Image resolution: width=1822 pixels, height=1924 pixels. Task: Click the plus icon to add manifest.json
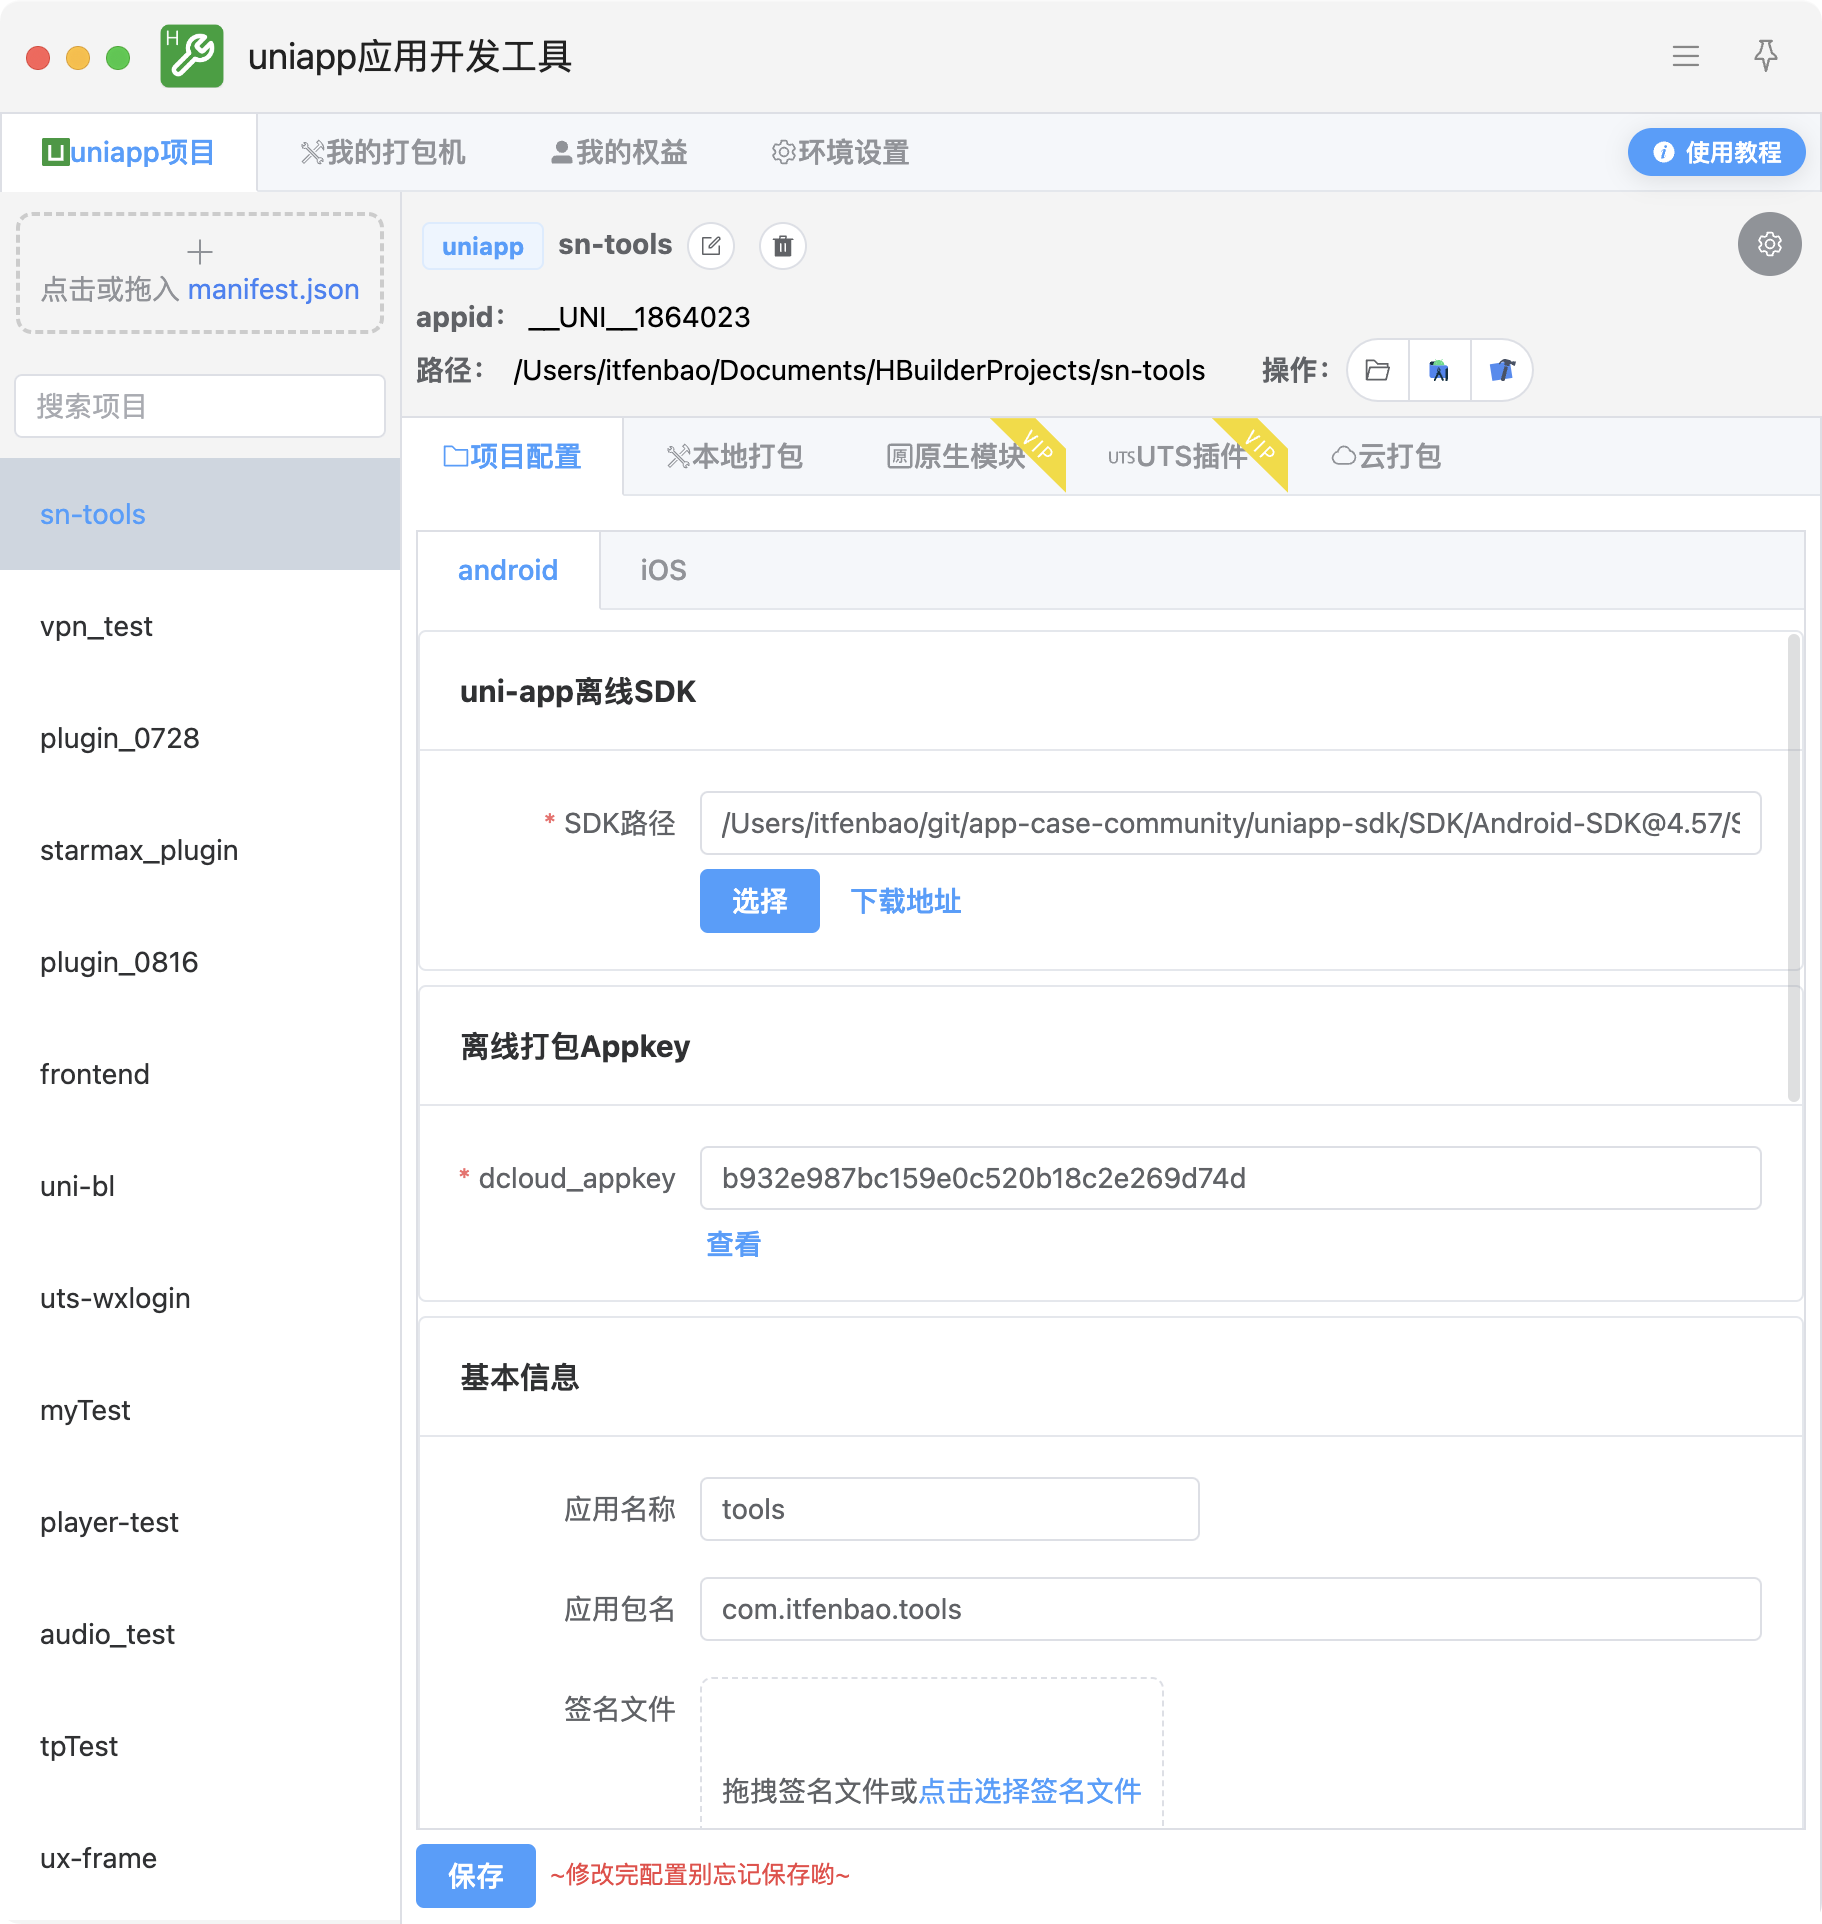click(200, 251)
